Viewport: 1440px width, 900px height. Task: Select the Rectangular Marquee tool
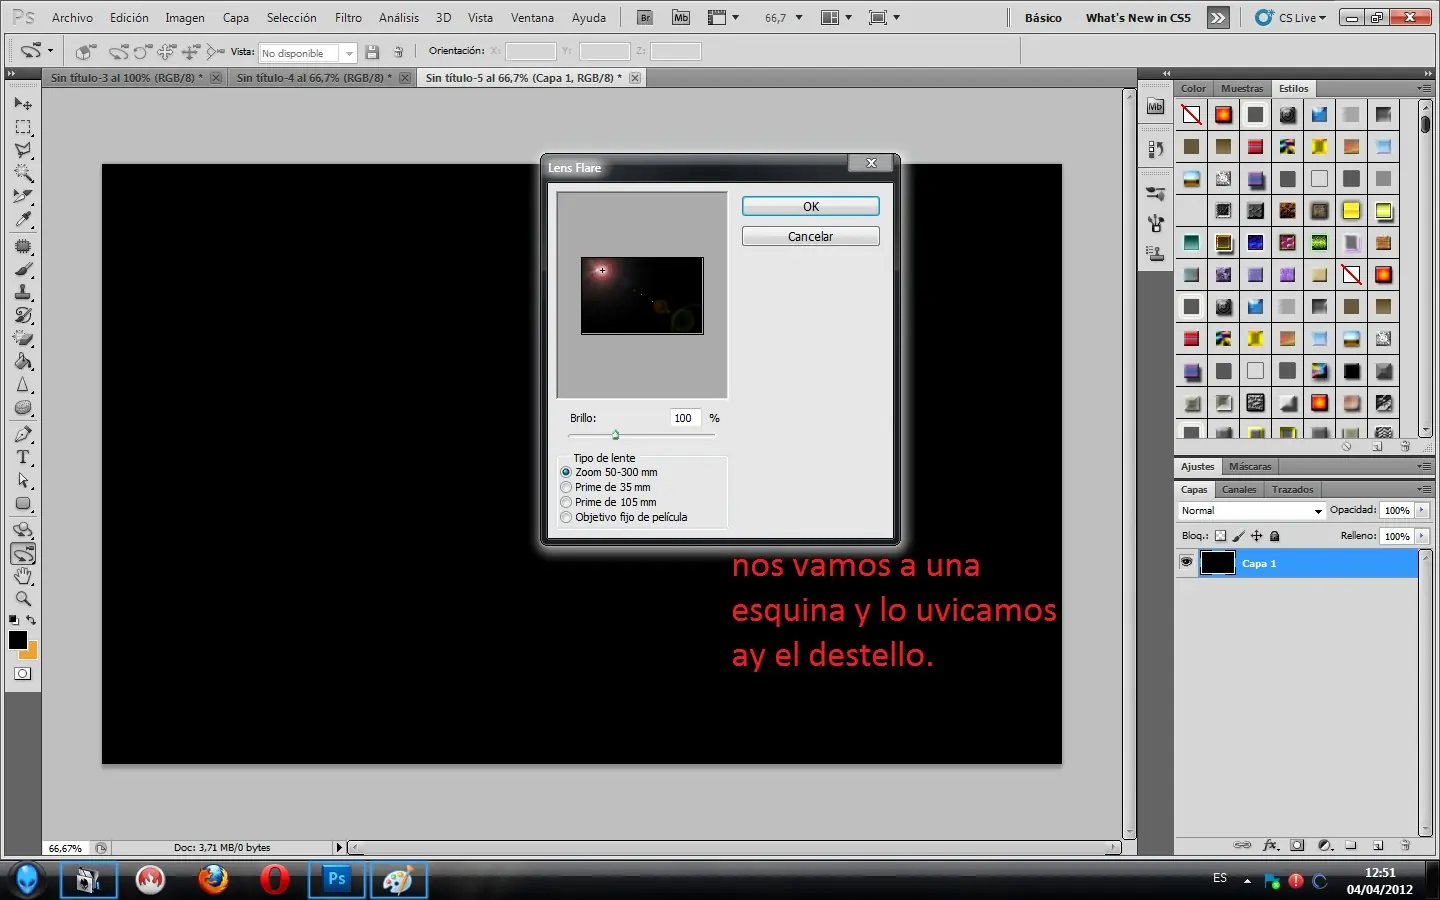(23, 128)
